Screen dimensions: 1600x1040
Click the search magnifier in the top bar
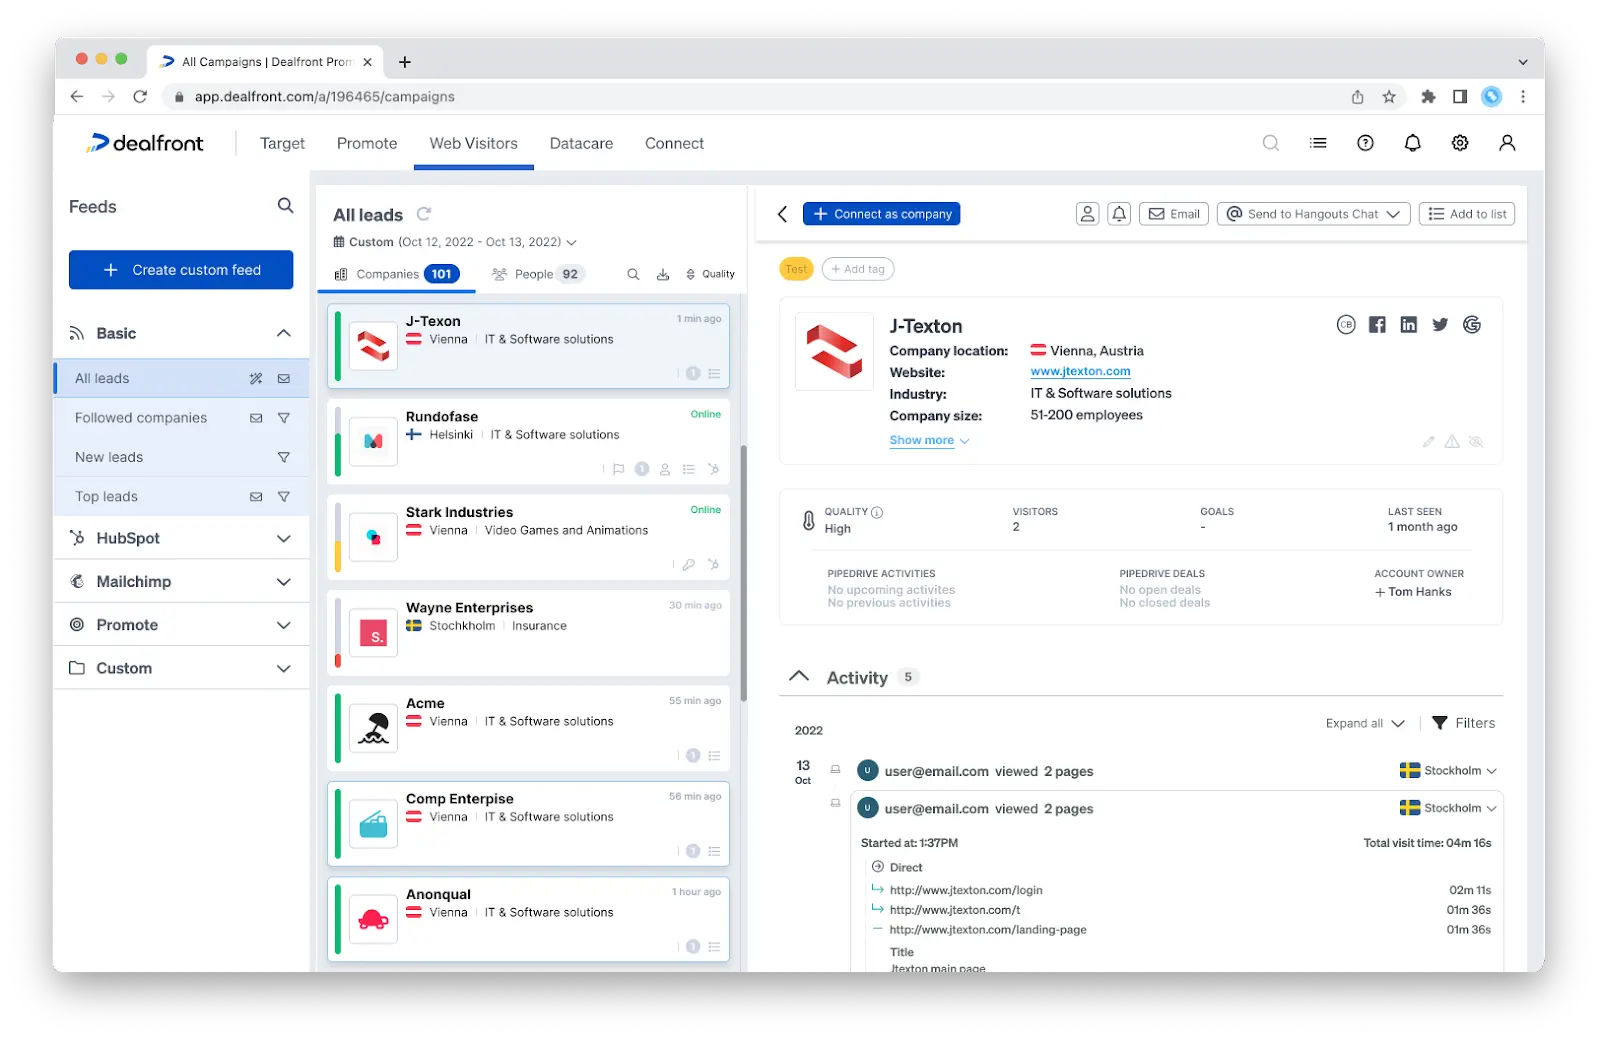(x=1271, y=143)
